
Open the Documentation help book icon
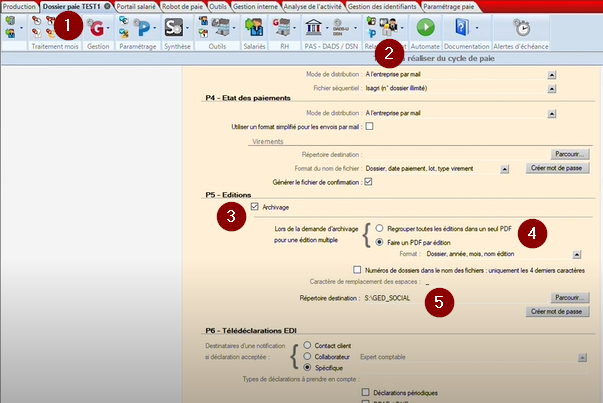tap(462, 27)
